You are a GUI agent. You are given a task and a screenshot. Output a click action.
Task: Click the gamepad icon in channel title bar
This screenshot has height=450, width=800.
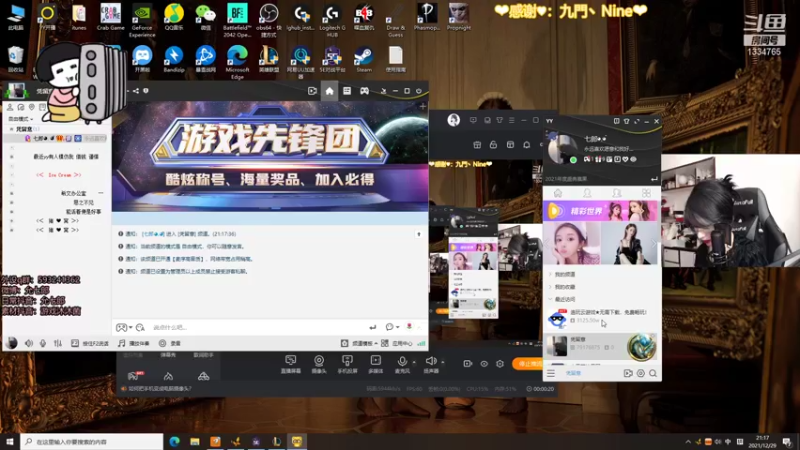(x=364, y=91)
